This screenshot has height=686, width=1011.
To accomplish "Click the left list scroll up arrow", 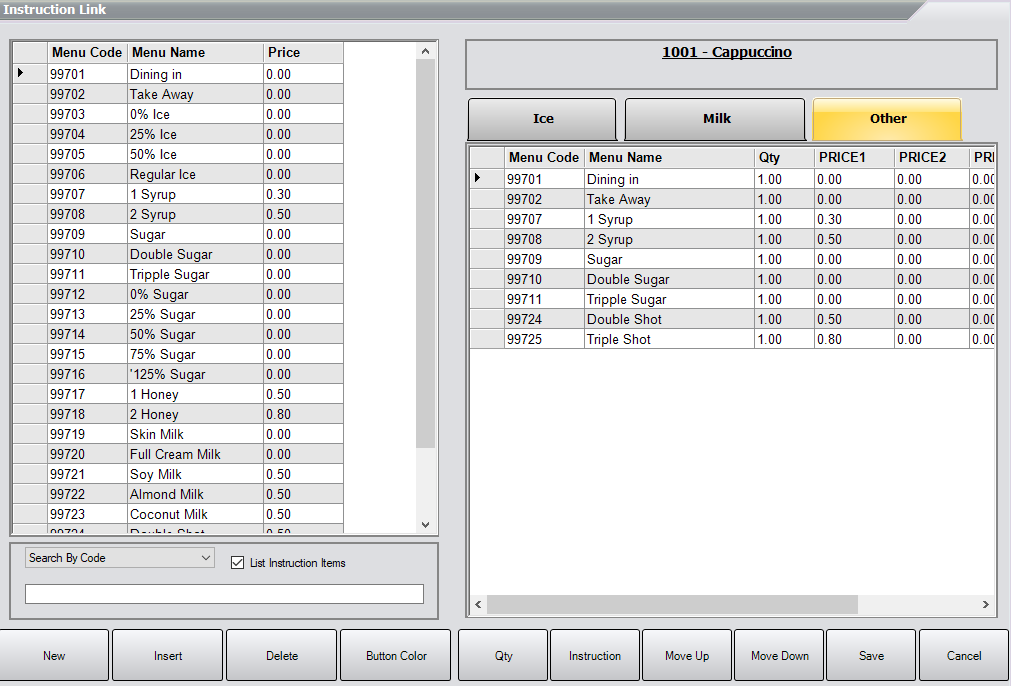I will (425, 51).
